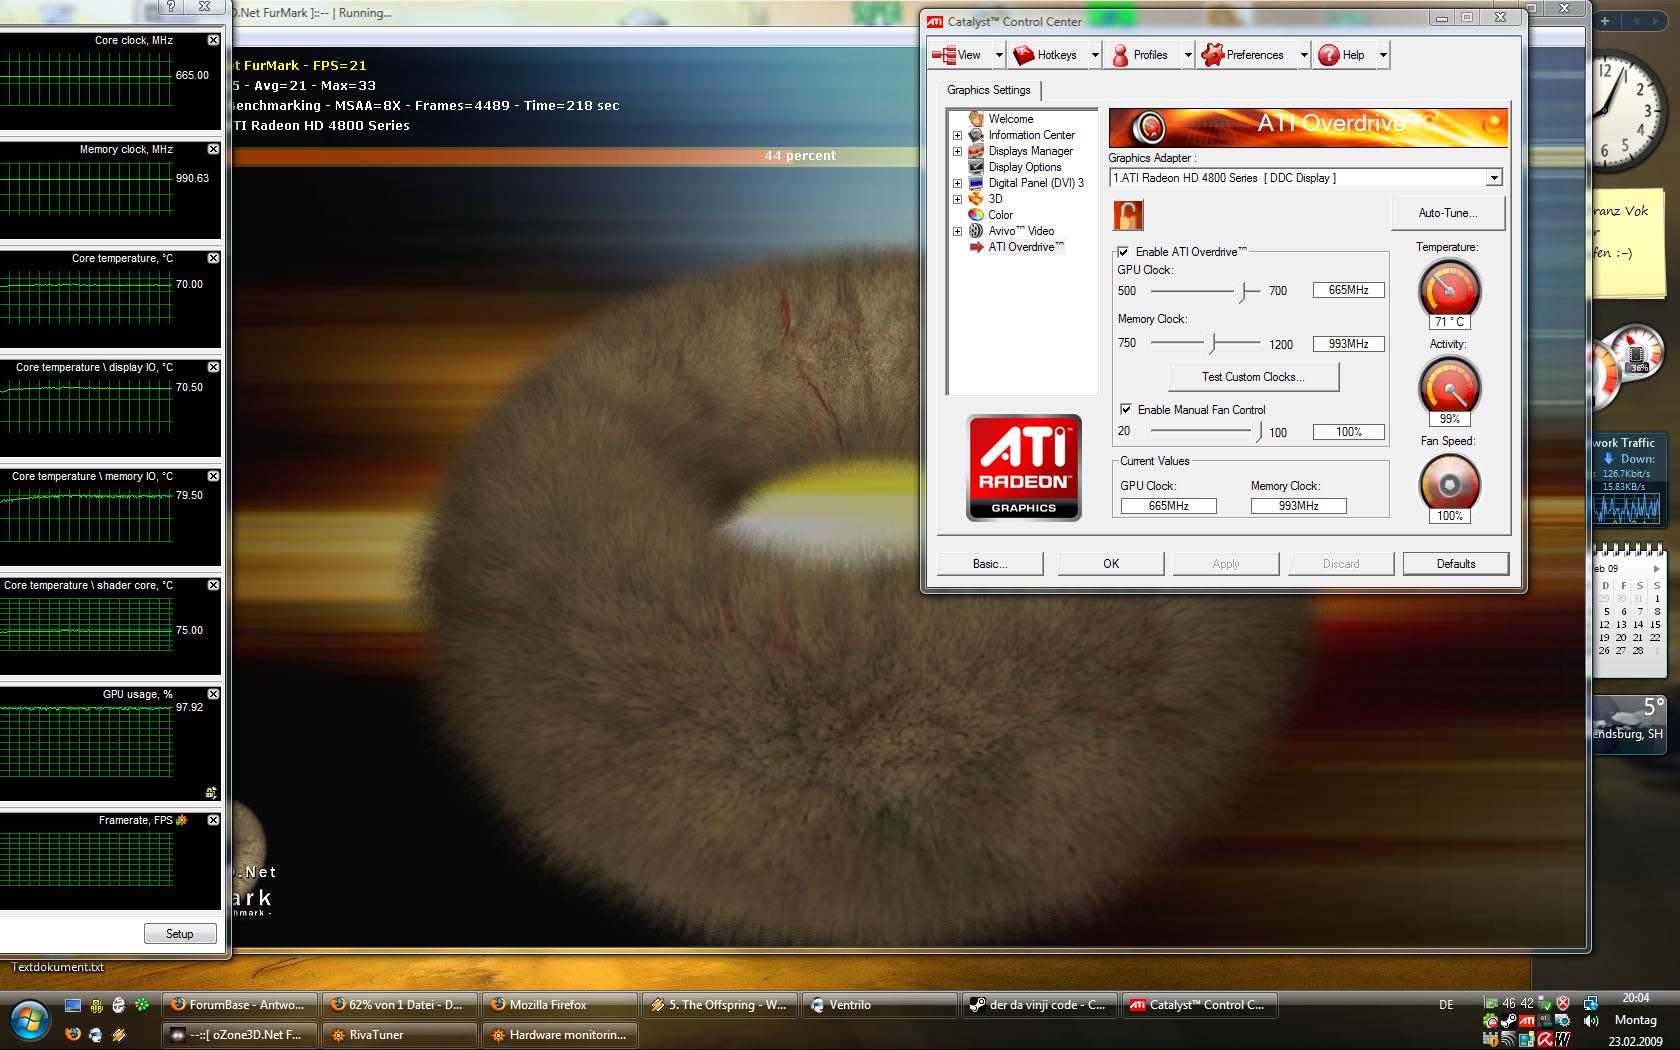The image size is (1680, 1050).
Task: Click the ATI tray icon in system tray
Action: pos(1526,1021)
